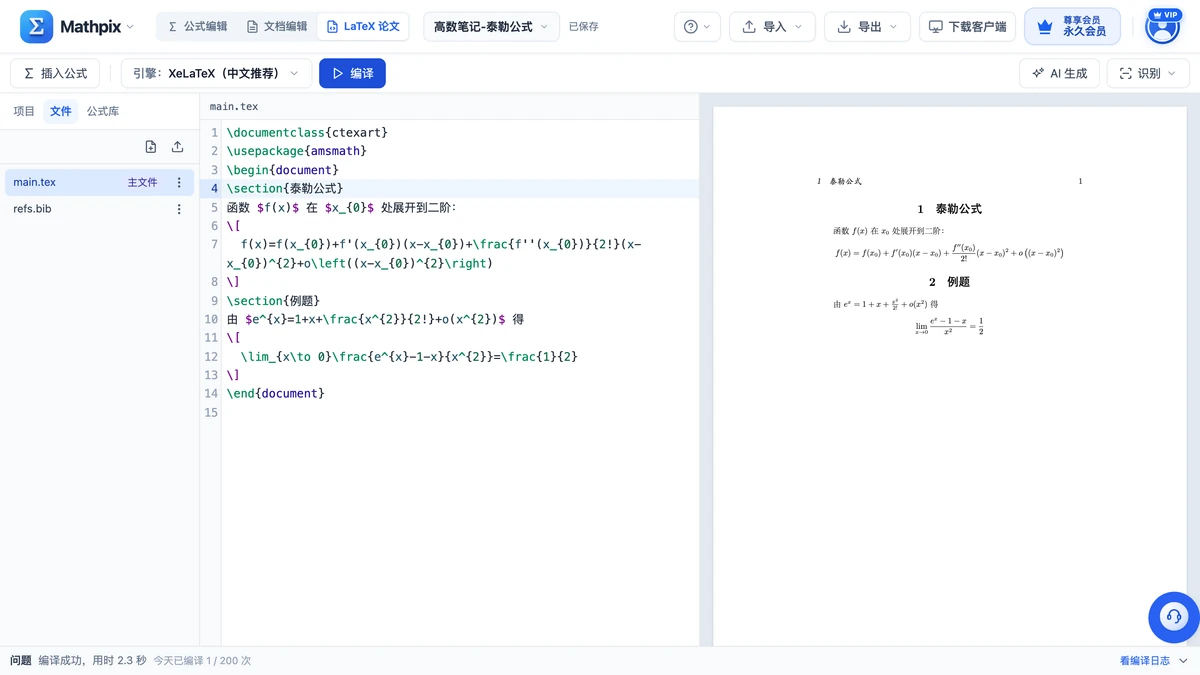
Task: Open the refs.bib three-dot menu
Action: 179,209
